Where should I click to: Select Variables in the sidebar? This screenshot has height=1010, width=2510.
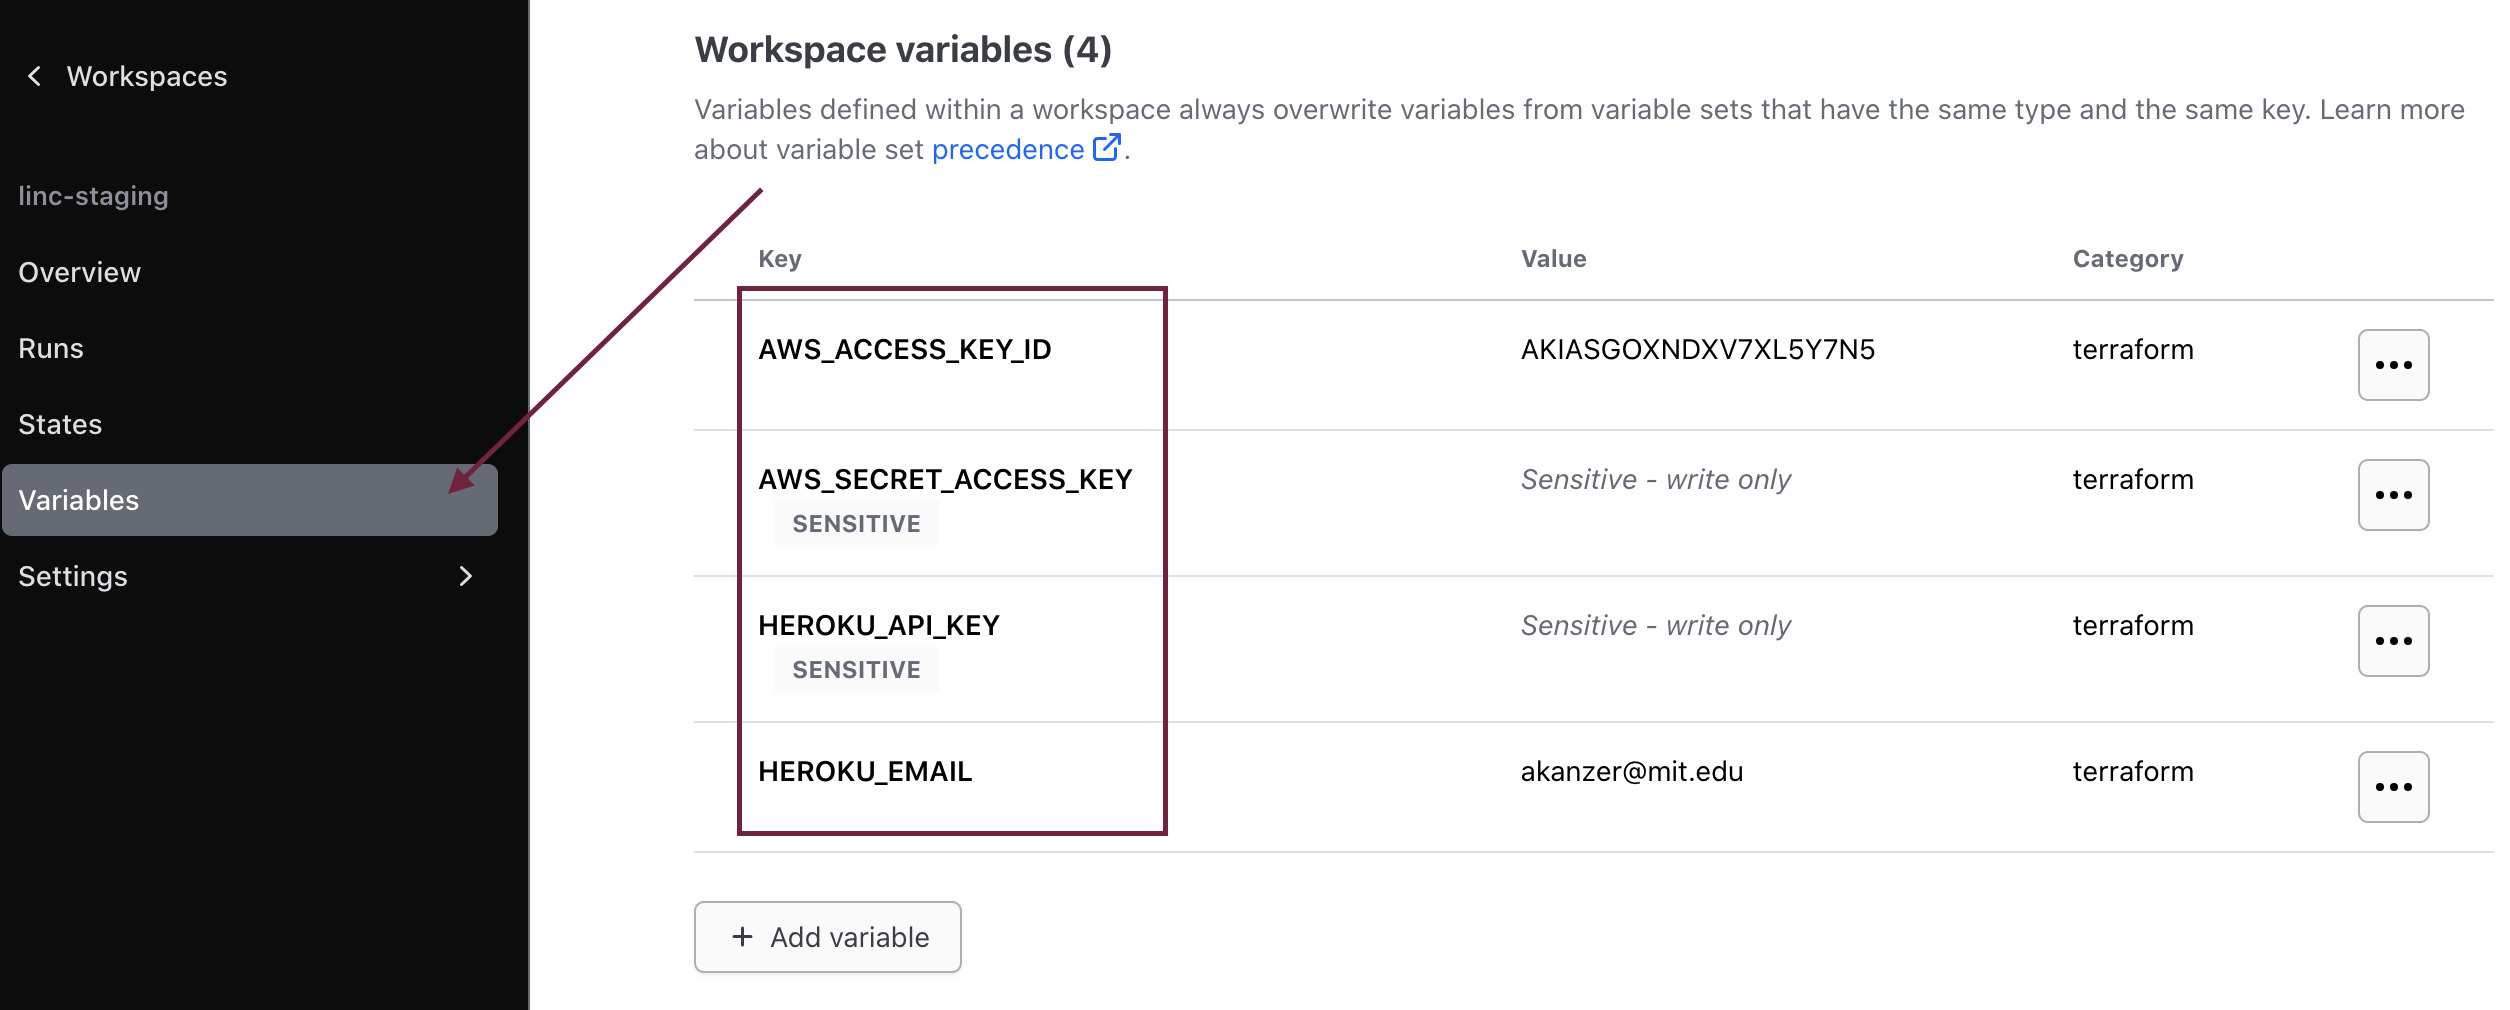click(79, 500)
